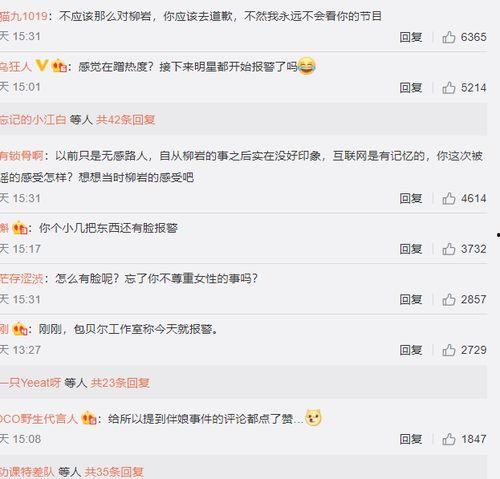The height and width of the screenshot is (479, 500).
Task: Like the comment with 2857 likes
Action: point(449,299)
